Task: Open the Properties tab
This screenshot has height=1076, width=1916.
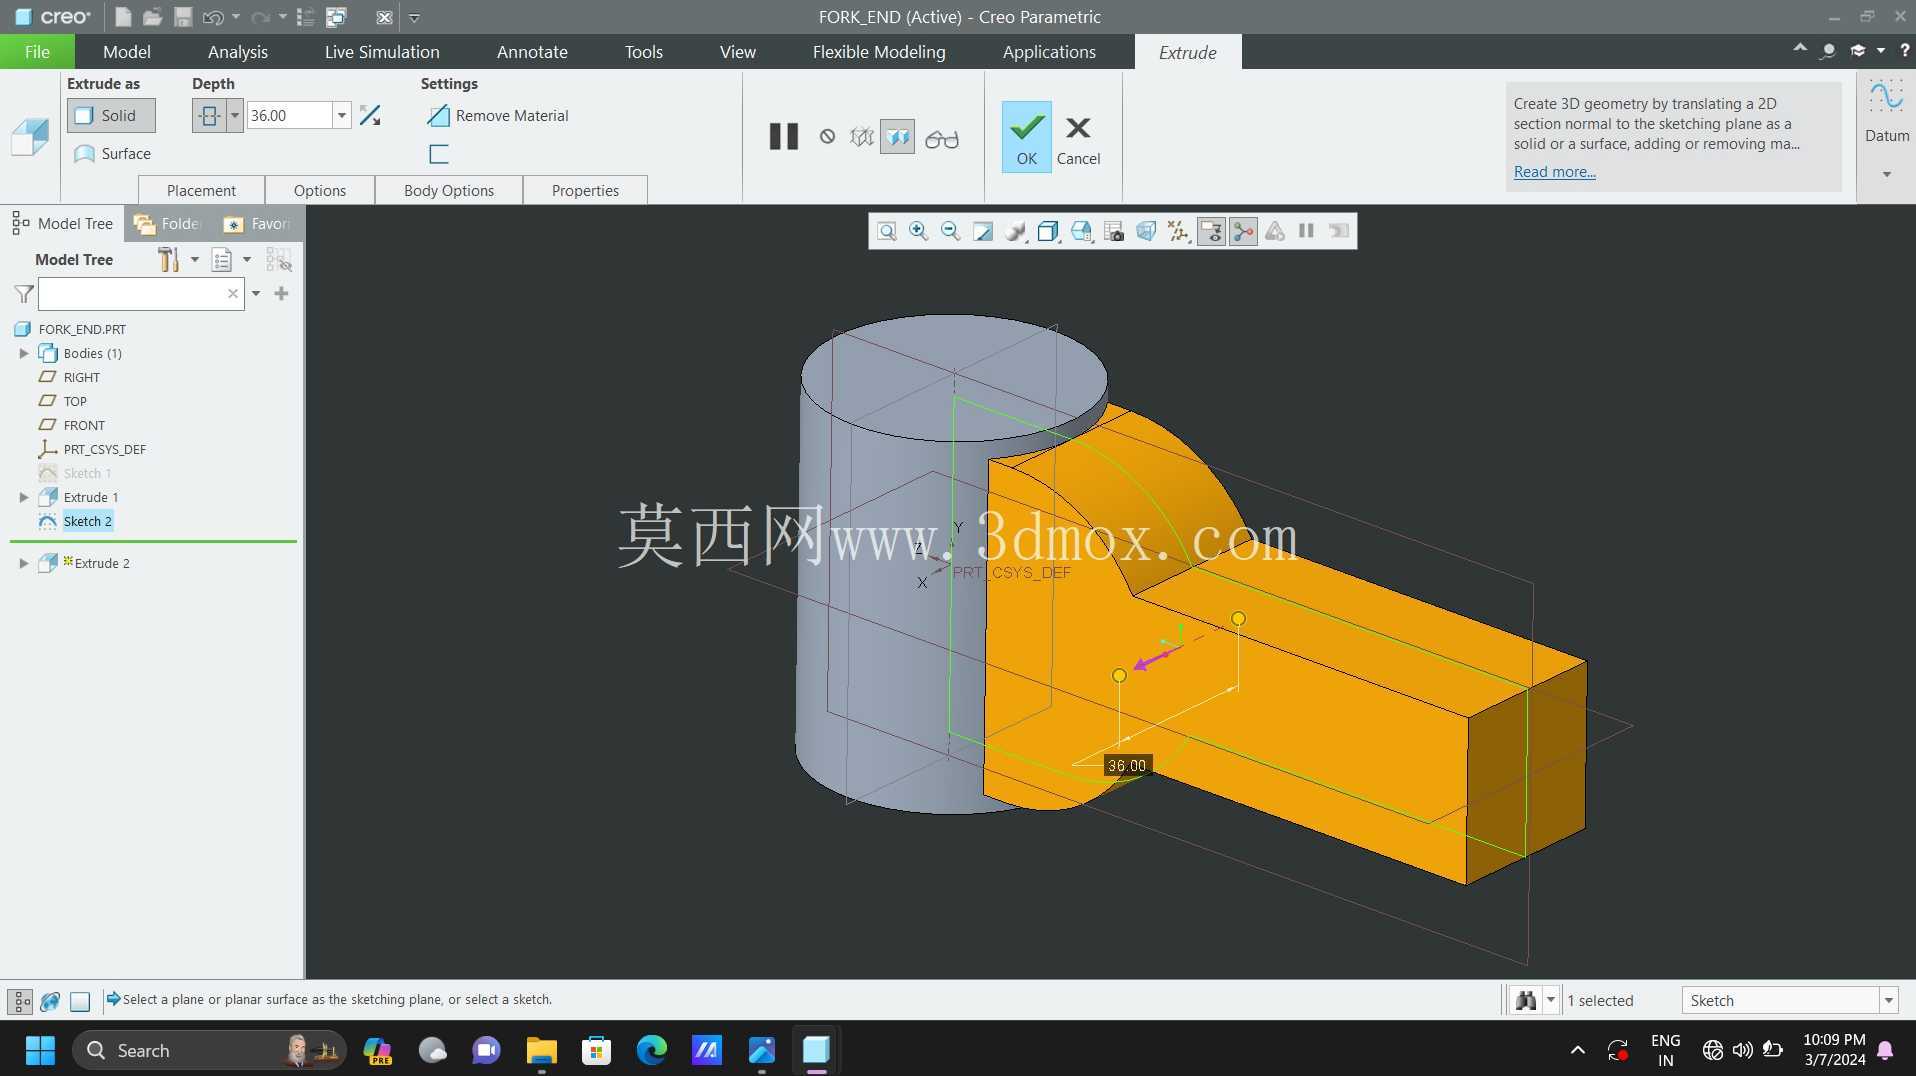Action: coord(585,190)
